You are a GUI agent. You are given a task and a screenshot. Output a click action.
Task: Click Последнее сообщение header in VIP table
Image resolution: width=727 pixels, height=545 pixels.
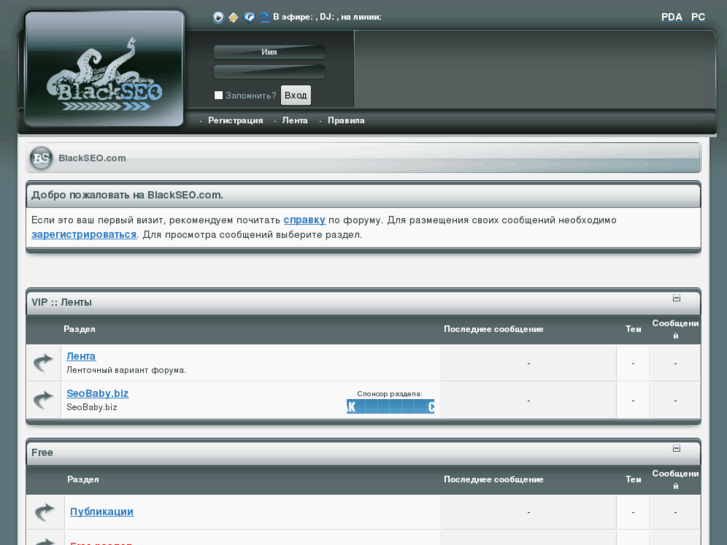493,329
